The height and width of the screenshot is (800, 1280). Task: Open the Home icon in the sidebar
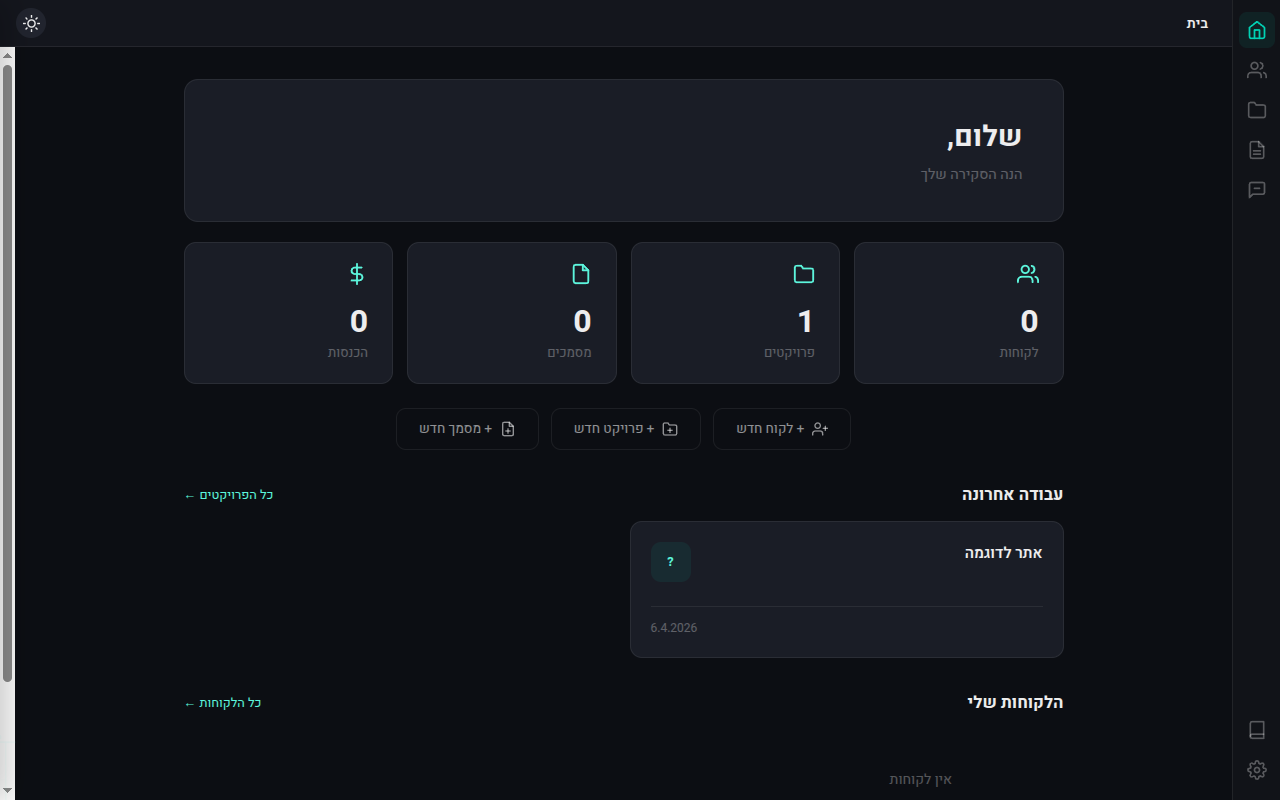1257,30
